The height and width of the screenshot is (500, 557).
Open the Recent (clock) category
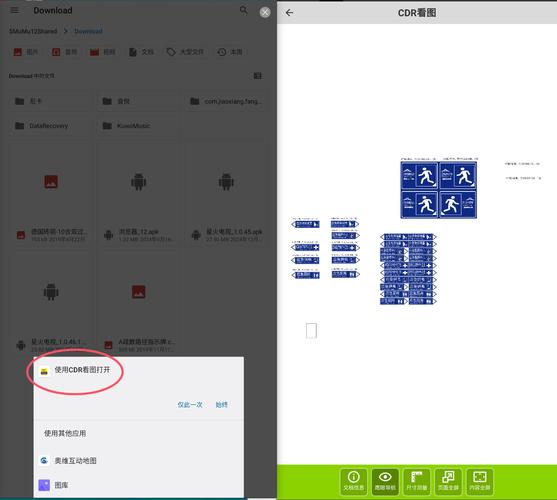click(230, 52)
